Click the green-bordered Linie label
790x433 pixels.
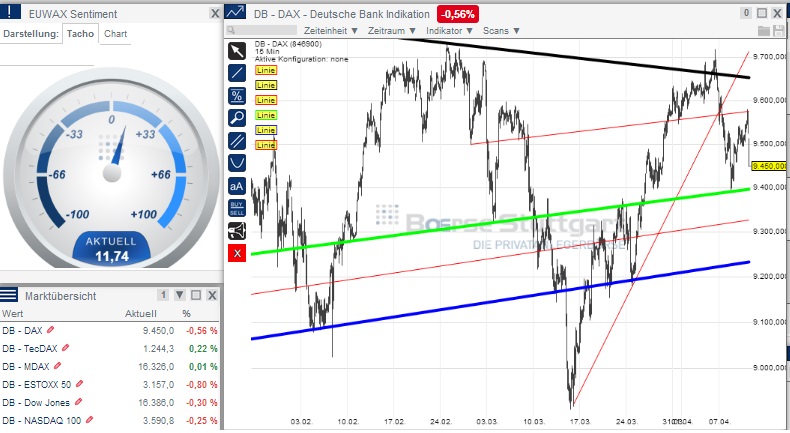pos(266,115)
